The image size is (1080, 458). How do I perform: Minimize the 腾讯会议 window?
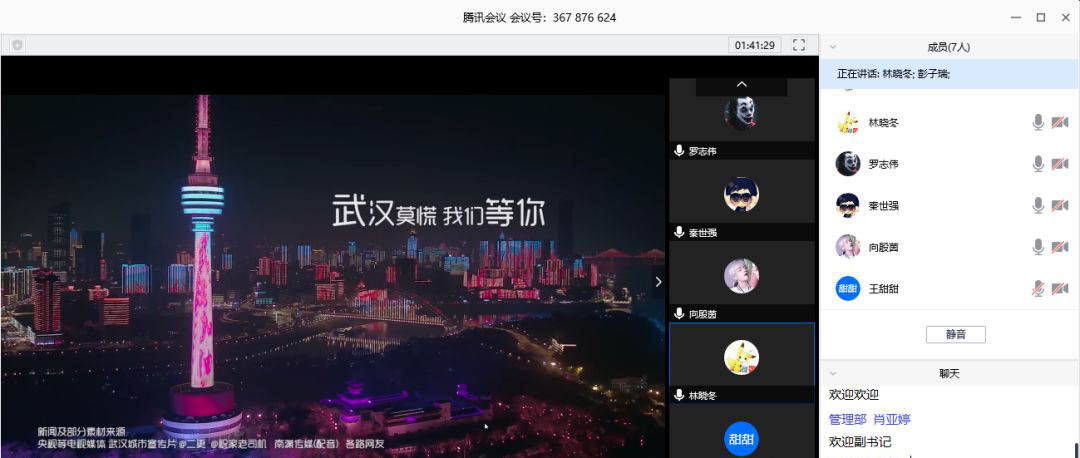pyautogui.click(x=1016, y=18)
